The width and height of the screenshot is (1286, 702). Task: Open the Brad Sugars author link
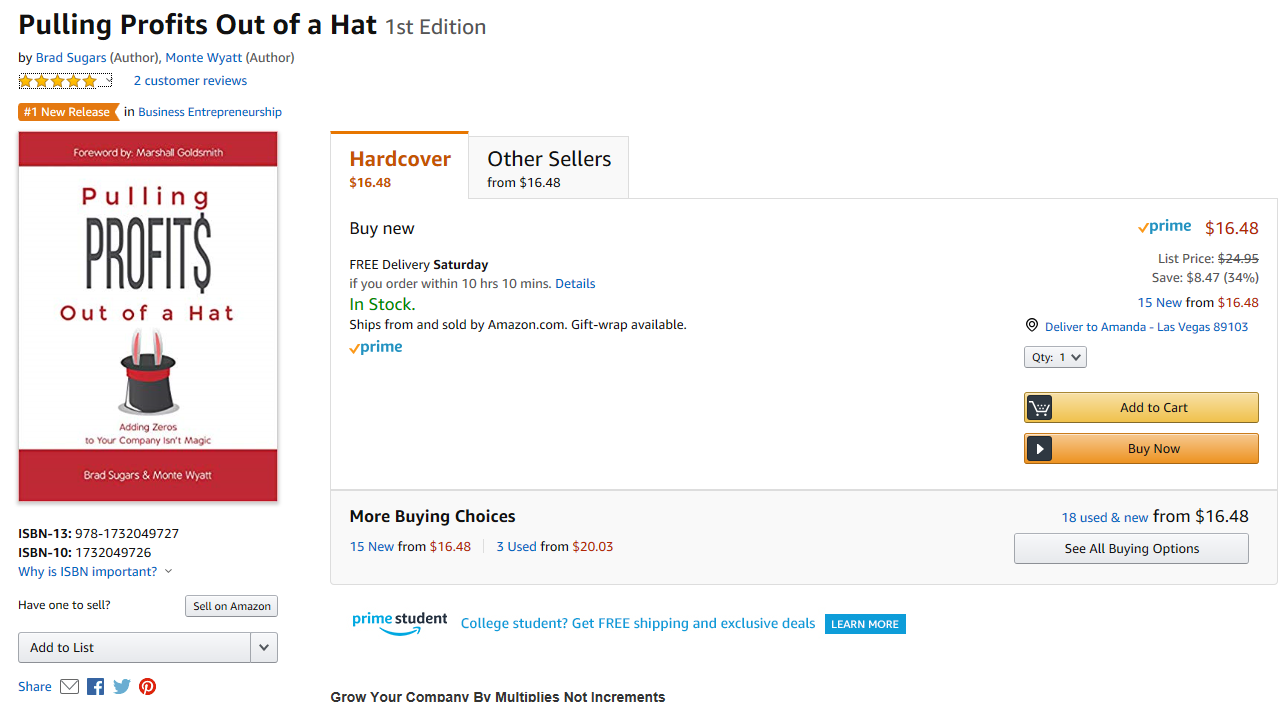click(x=71, y=58)
